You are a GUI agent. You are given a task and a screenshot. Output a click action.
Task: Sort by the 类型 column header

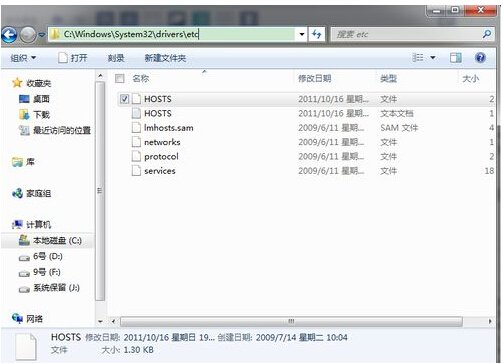[x=389, y=79]
